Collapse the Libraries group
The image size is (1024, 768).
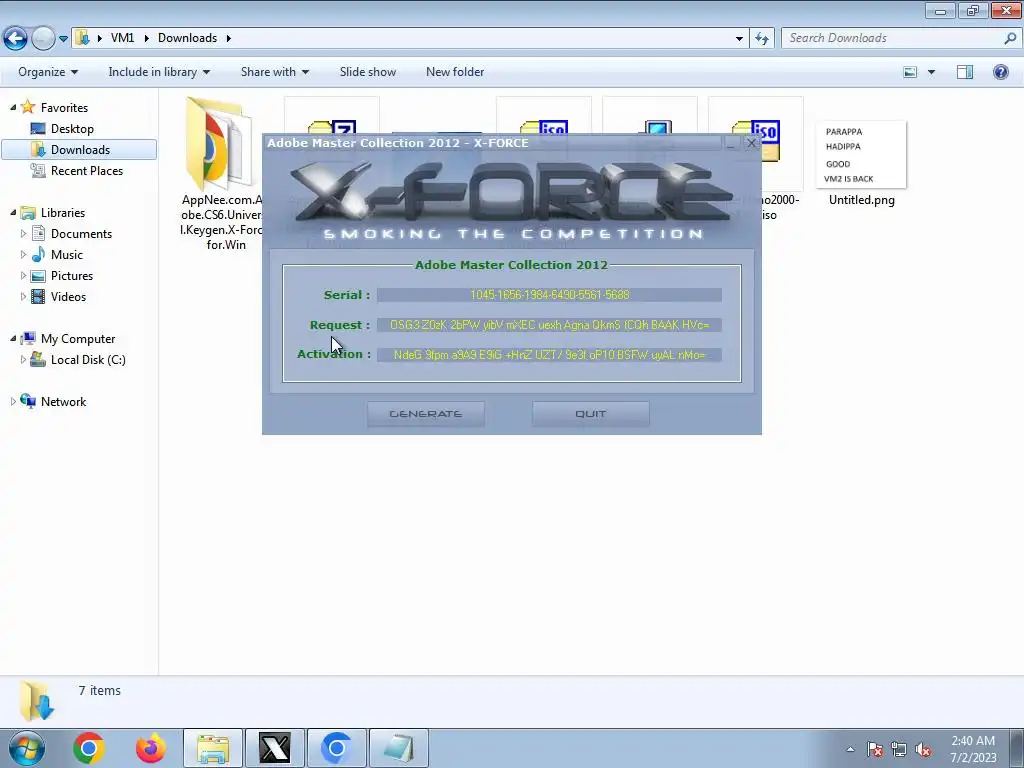[13, 212]
